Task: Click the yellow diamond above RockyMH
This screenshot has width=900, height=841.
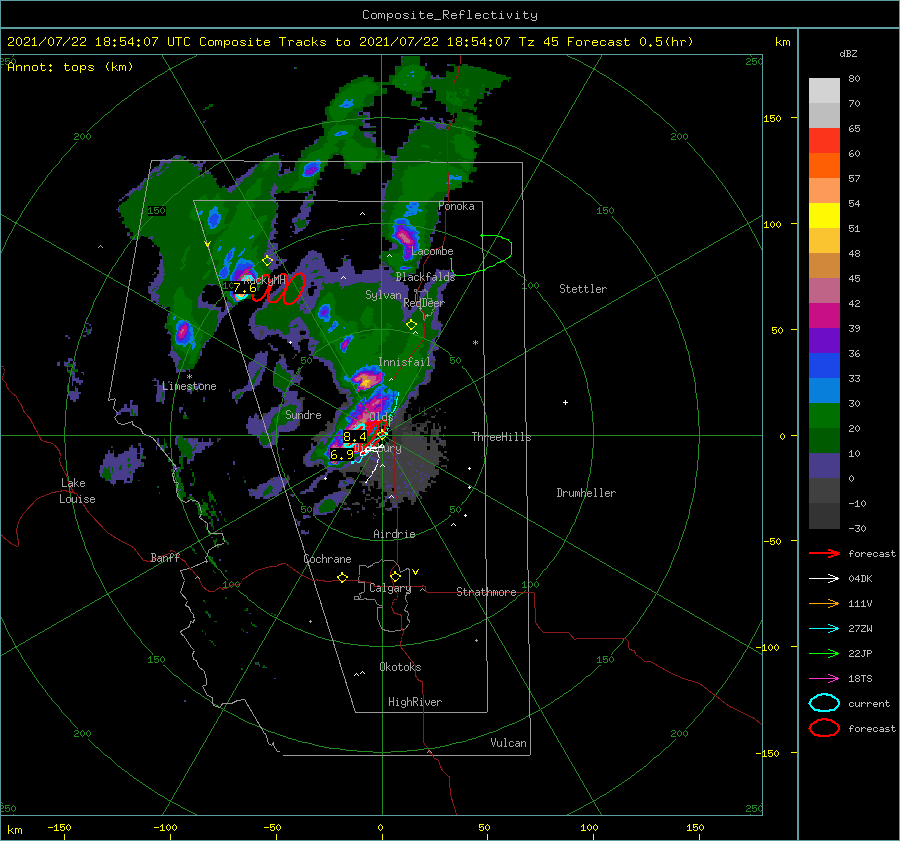Action: (x=267, y=261)
